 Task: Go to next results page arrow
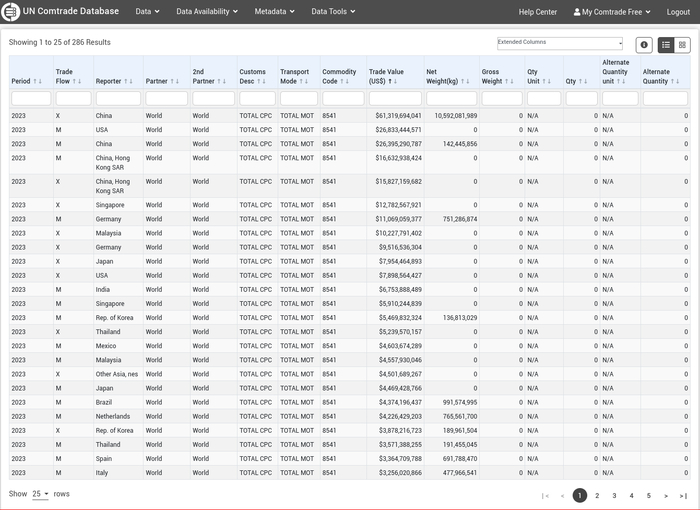666,495
